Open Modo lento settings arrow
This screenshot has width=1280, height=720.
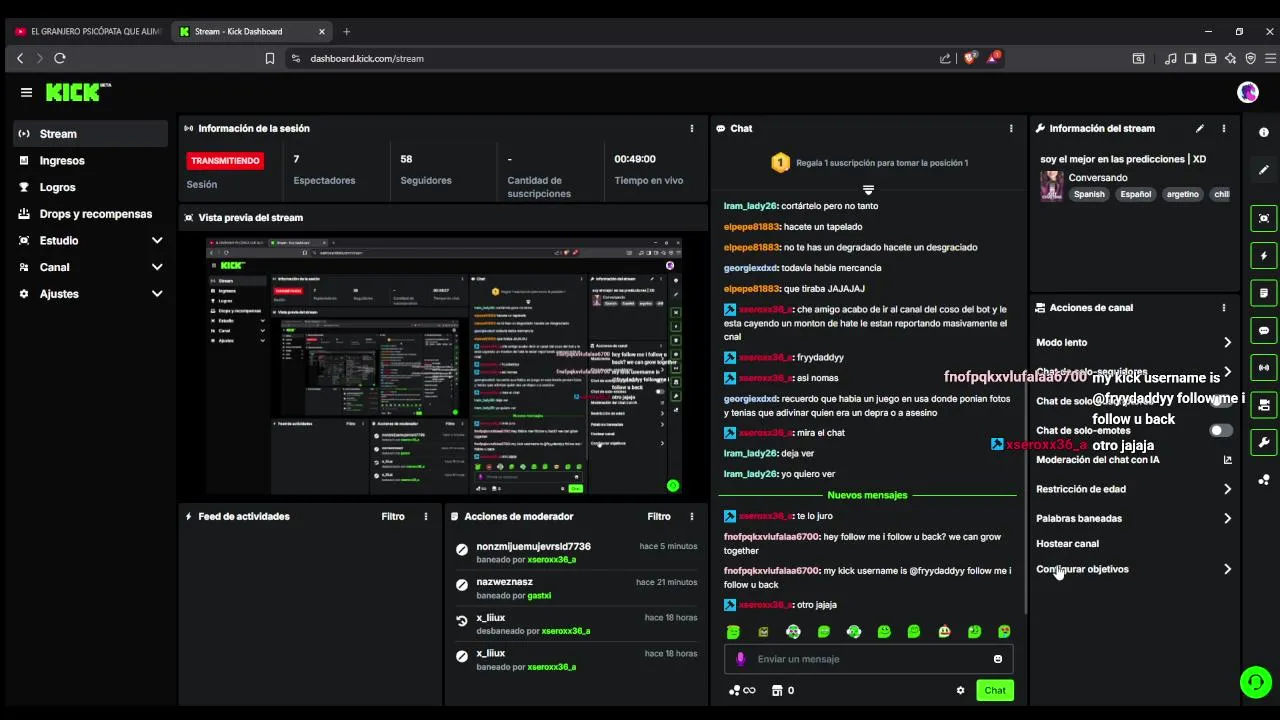click(1227, 343)
